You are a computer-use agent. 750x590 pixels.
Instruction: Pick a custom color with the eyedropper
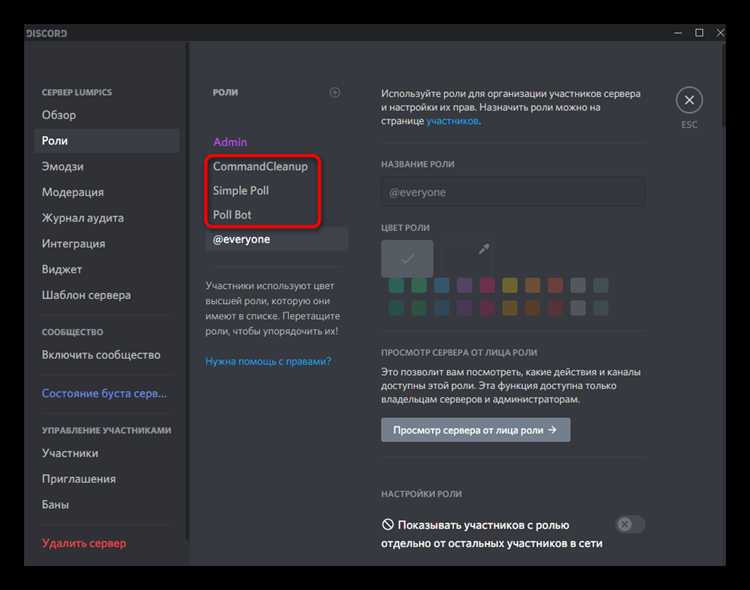(484, 248)
